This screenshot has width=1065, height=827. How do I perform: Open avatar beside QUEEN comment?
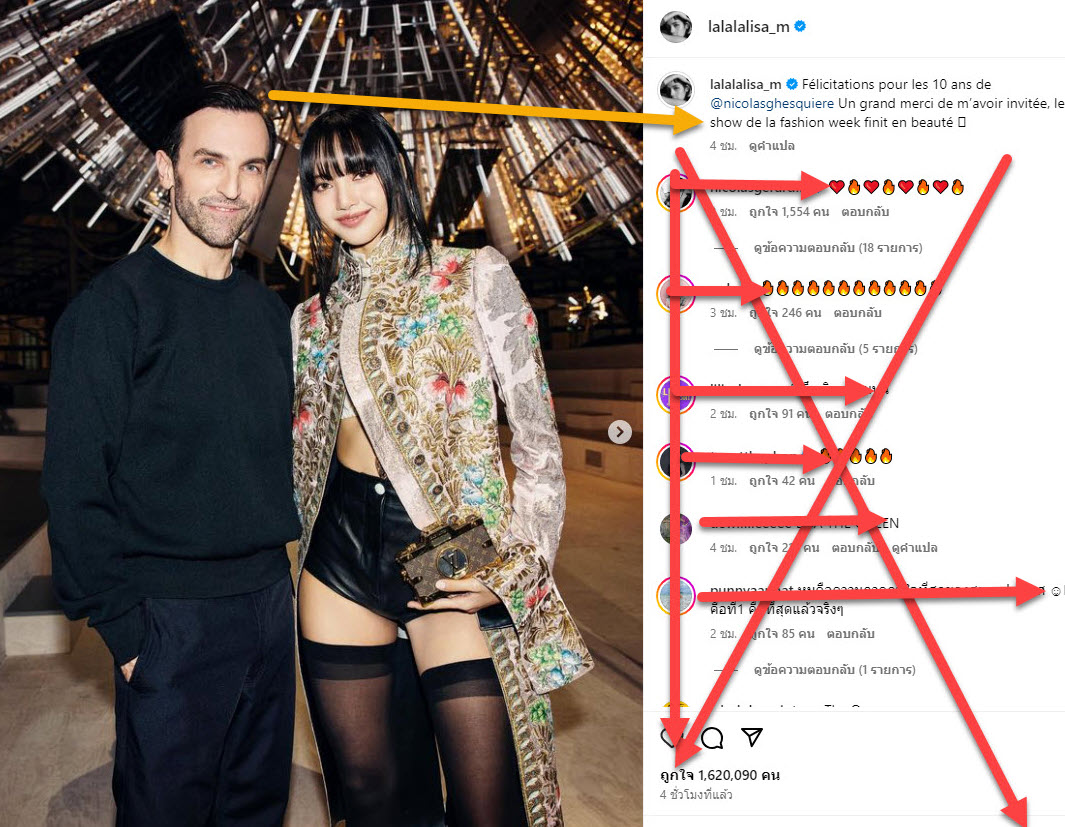coord(675,528)
